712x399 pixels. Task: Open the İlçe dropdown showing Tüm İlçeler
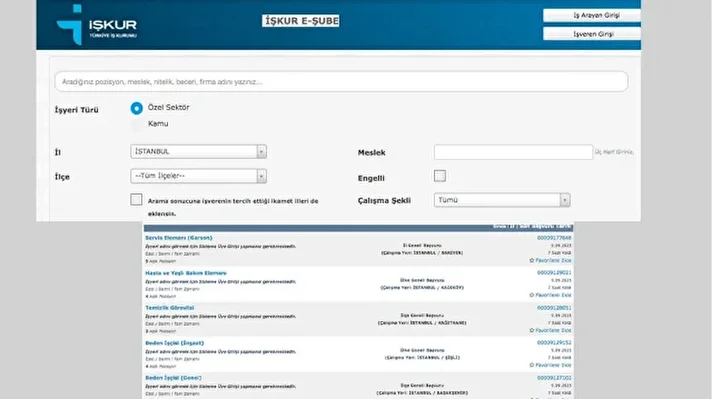(198, 176)
